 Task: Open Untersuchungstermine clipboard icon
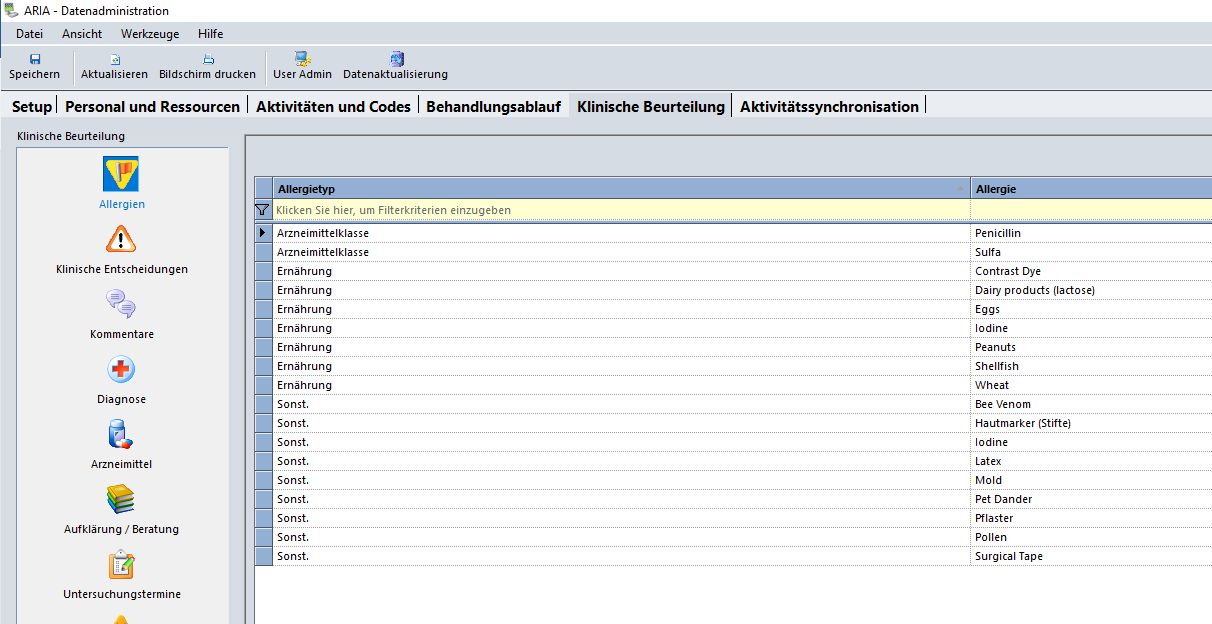[x=121, y=564]
